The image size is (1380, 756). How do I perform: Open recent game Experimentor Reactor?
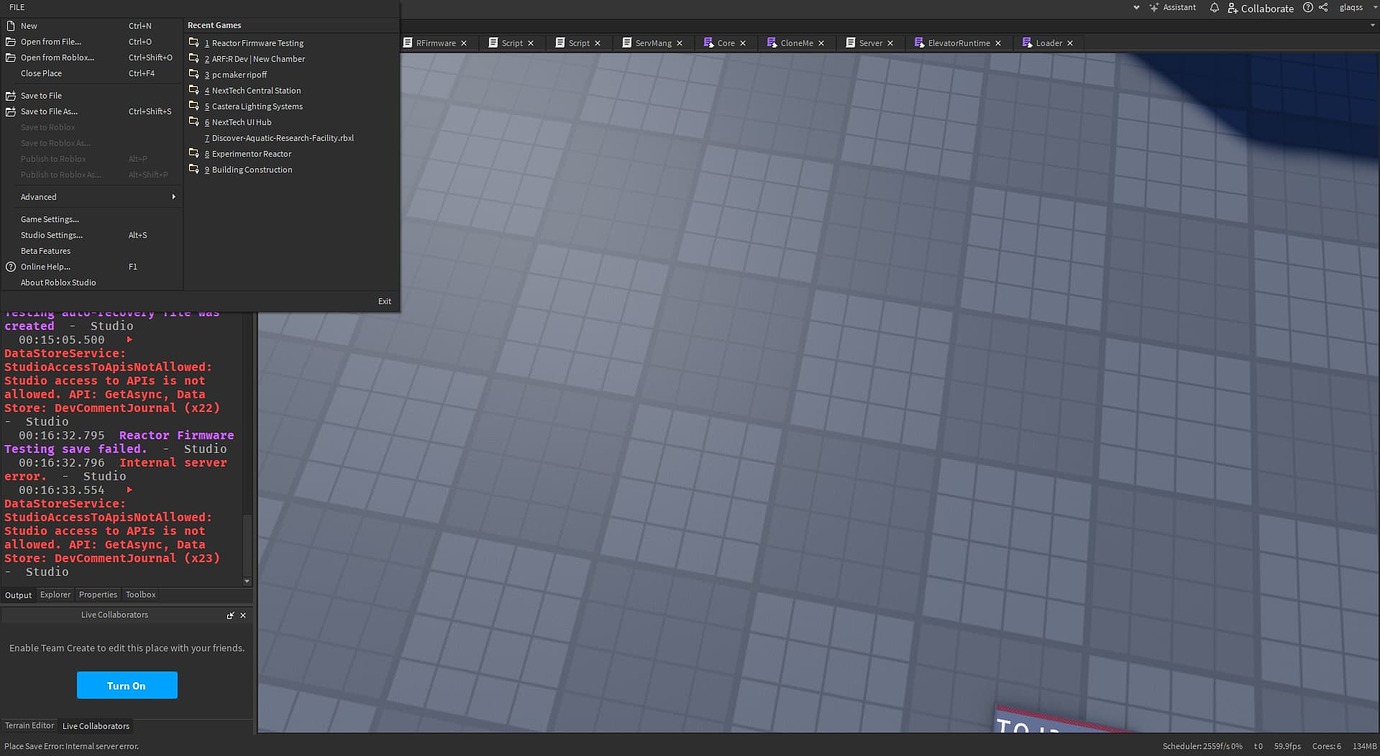click(x=292, y=154)
